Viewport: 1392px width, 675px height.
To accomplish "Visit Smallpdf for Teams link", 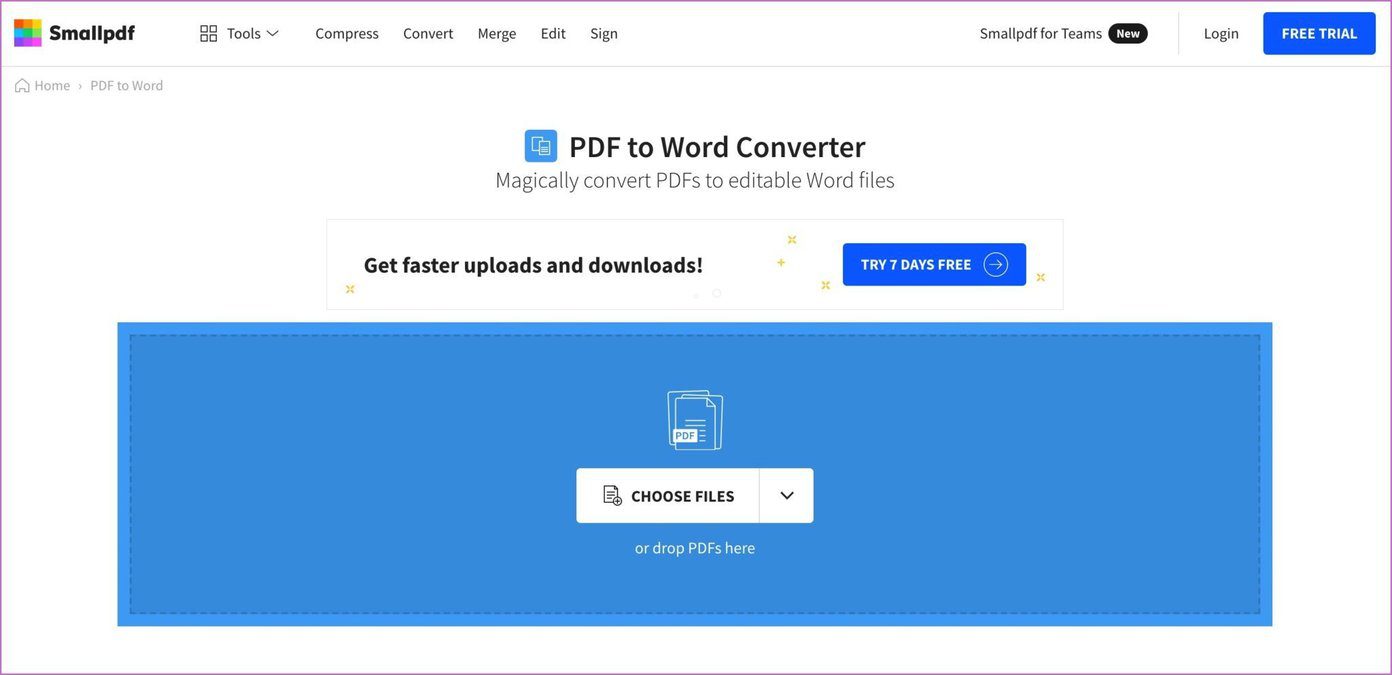I will [x=1040, y=33].
